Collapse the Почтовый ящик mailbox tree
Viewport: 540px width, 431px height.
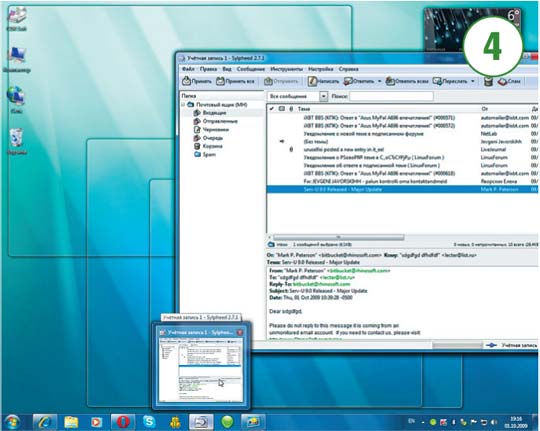click(x=183, y=104)
